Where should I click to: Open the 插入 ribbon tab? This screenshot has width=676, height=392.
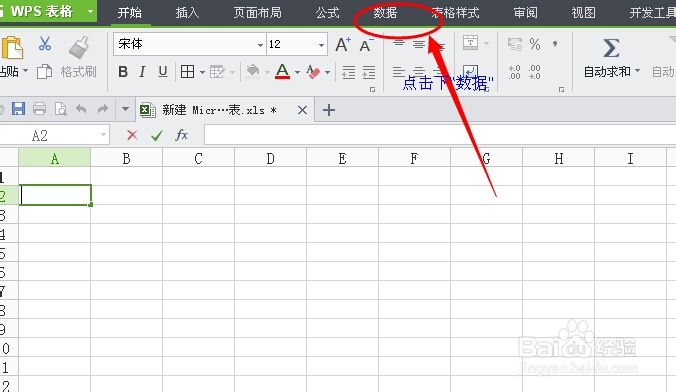click(x=188, y=13)
